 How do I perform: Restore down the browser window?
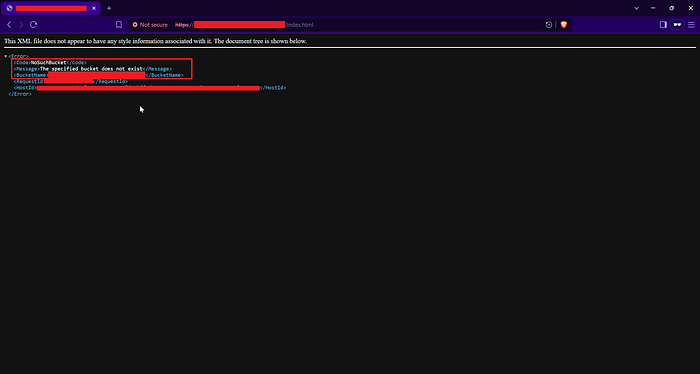click(x=671, y=8)
